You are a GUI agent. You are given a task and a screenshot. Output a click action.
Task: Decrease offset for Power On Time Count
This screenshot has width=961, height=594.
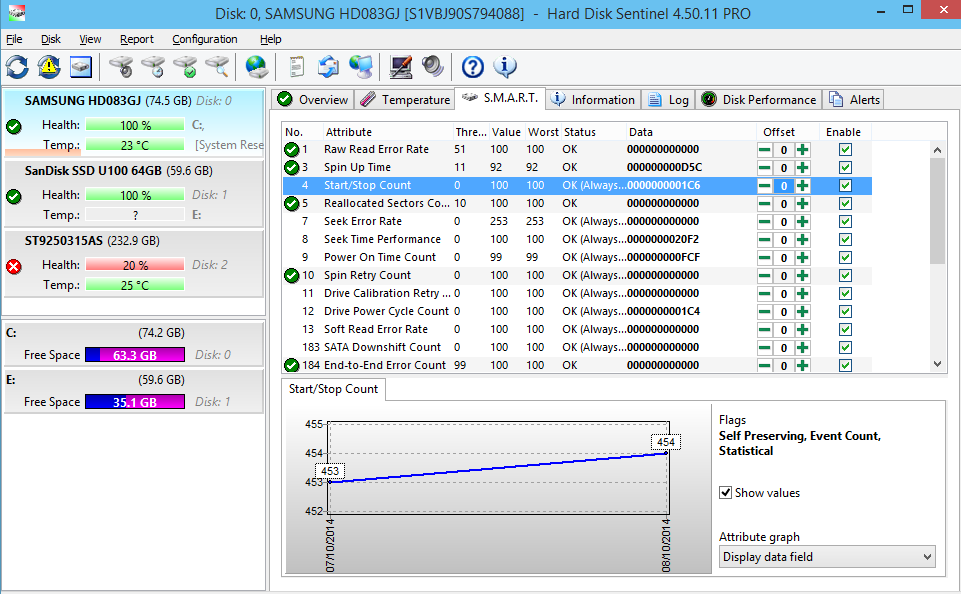[764, 258]
